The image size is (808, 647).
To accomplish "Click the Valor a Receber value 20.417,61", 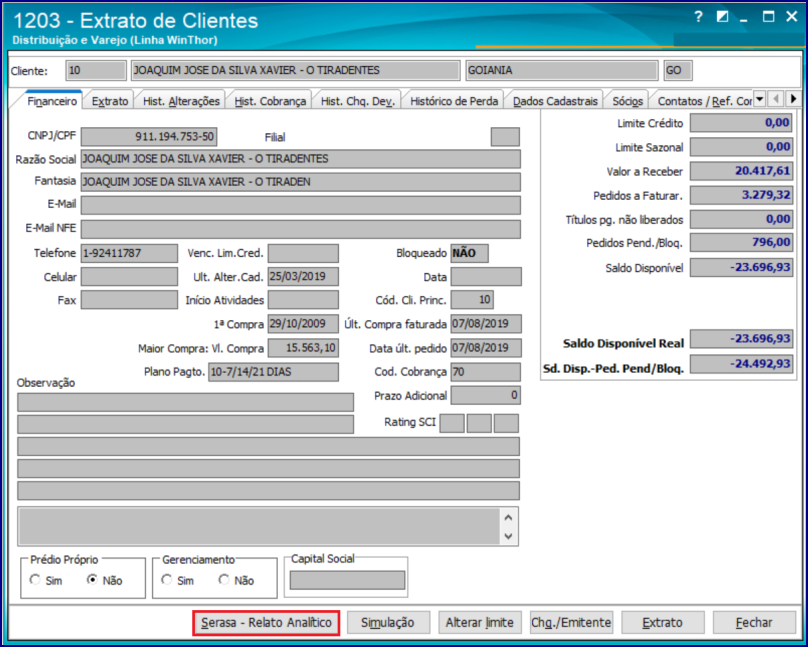I will [x=742, y=171].
